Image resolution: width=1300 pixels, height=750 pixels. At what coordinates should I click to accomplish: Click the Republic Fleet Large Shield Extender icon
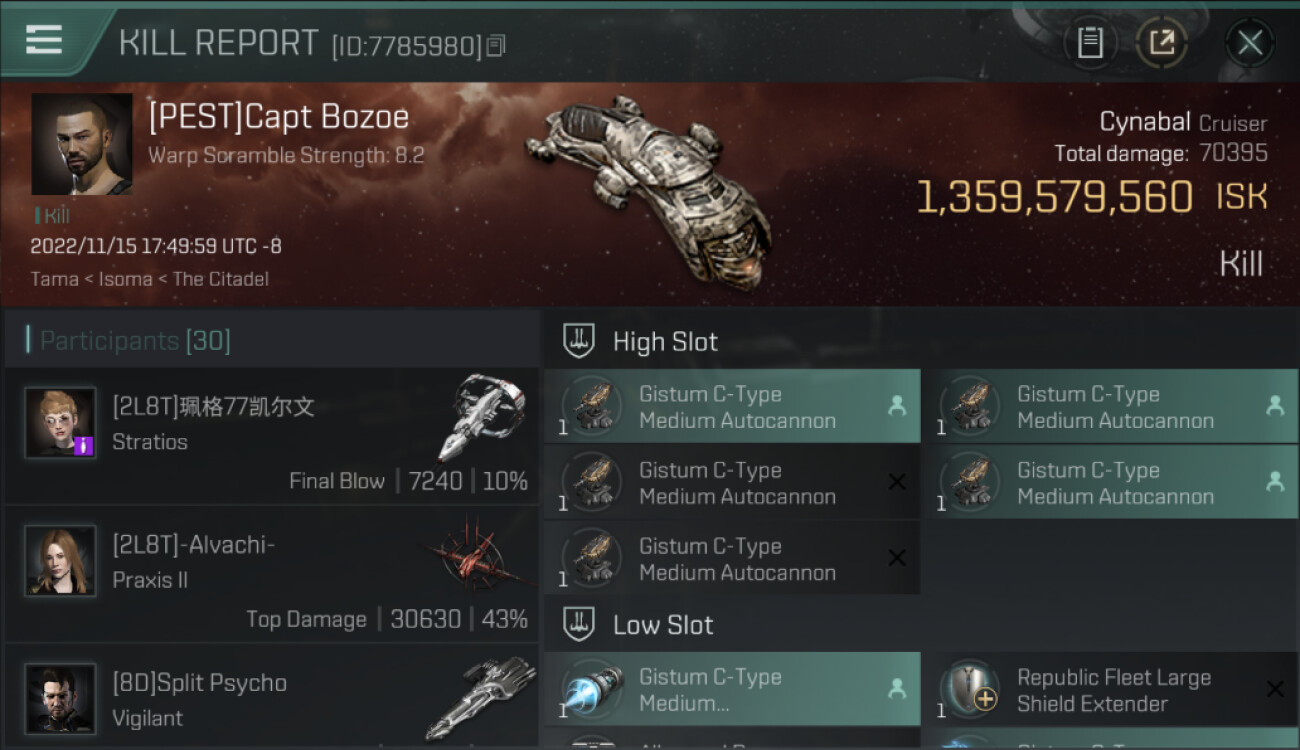(x=970, y=690)
